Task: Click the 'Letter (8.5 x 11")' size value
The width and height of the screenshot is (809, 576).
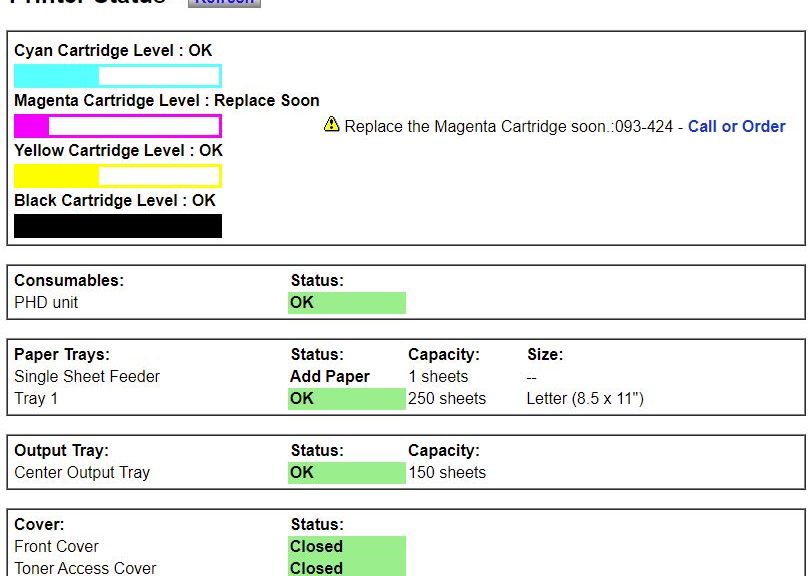Action: click(585, 399)
